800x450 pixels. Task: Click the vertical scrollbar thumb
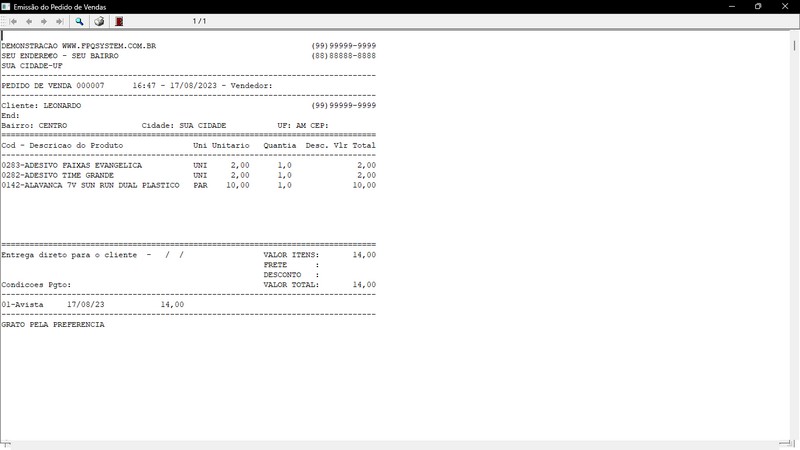pyautogui.click(x=794, y=46)
